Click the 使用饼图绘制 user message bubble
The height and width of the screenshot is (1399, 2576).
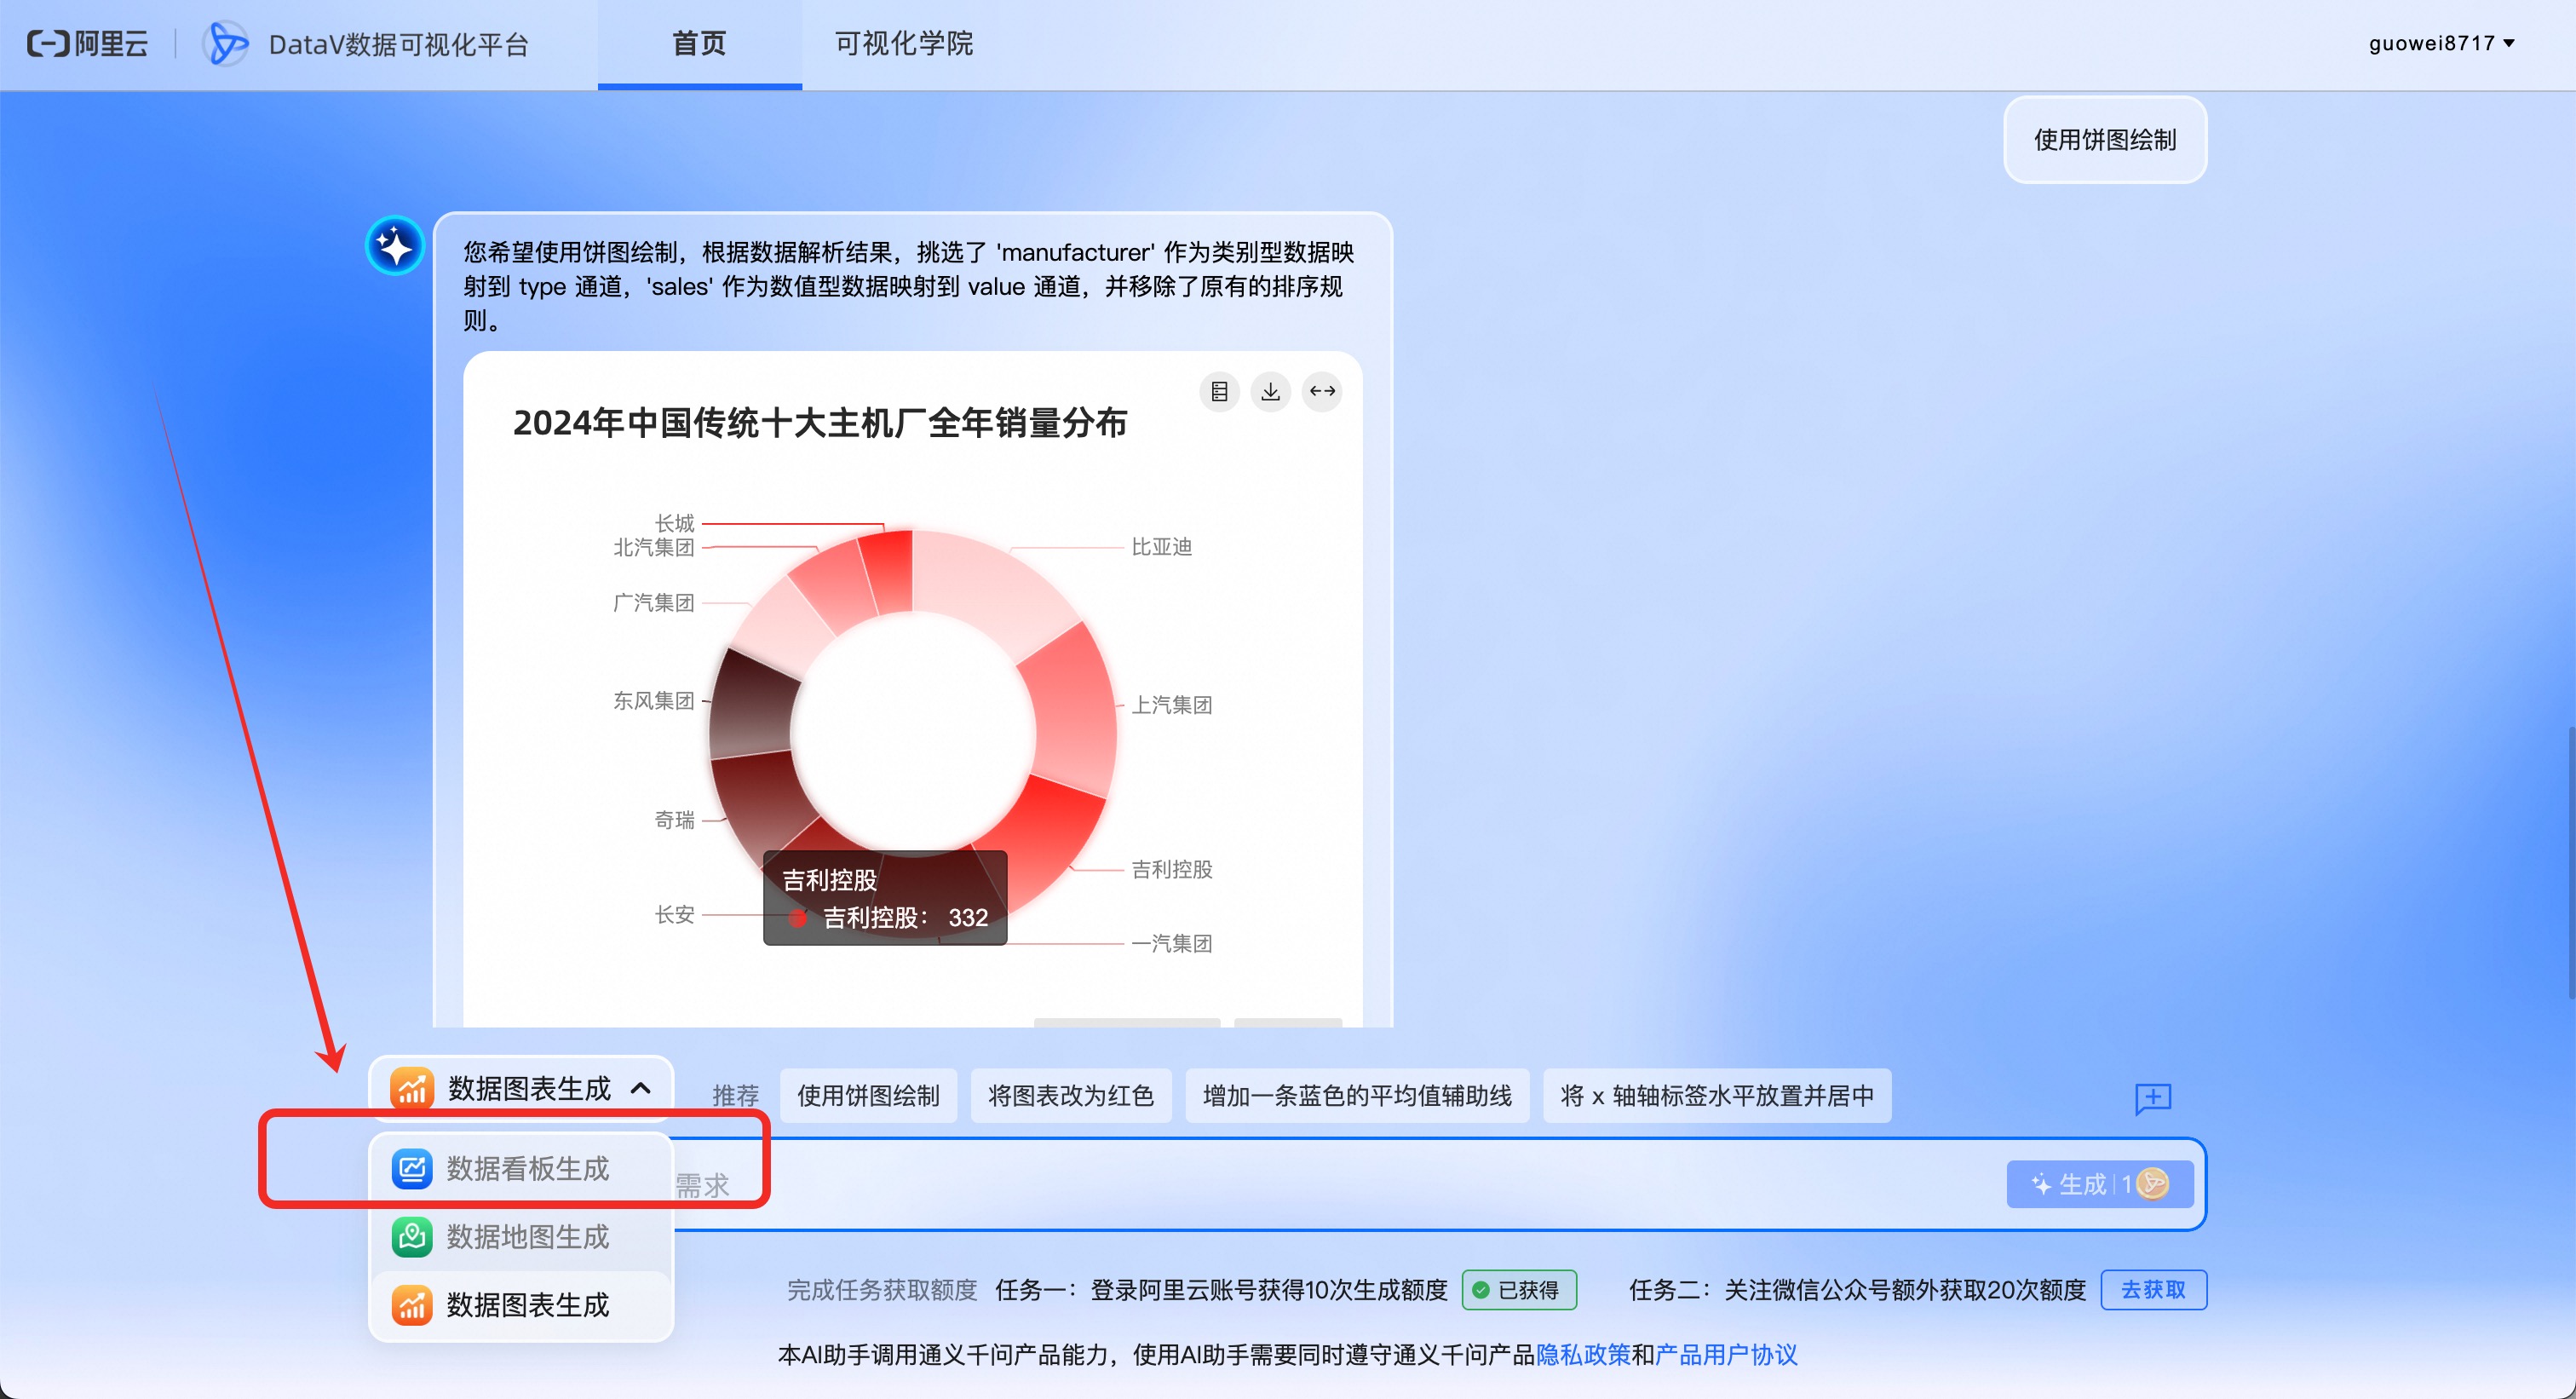pos(2105,140)
